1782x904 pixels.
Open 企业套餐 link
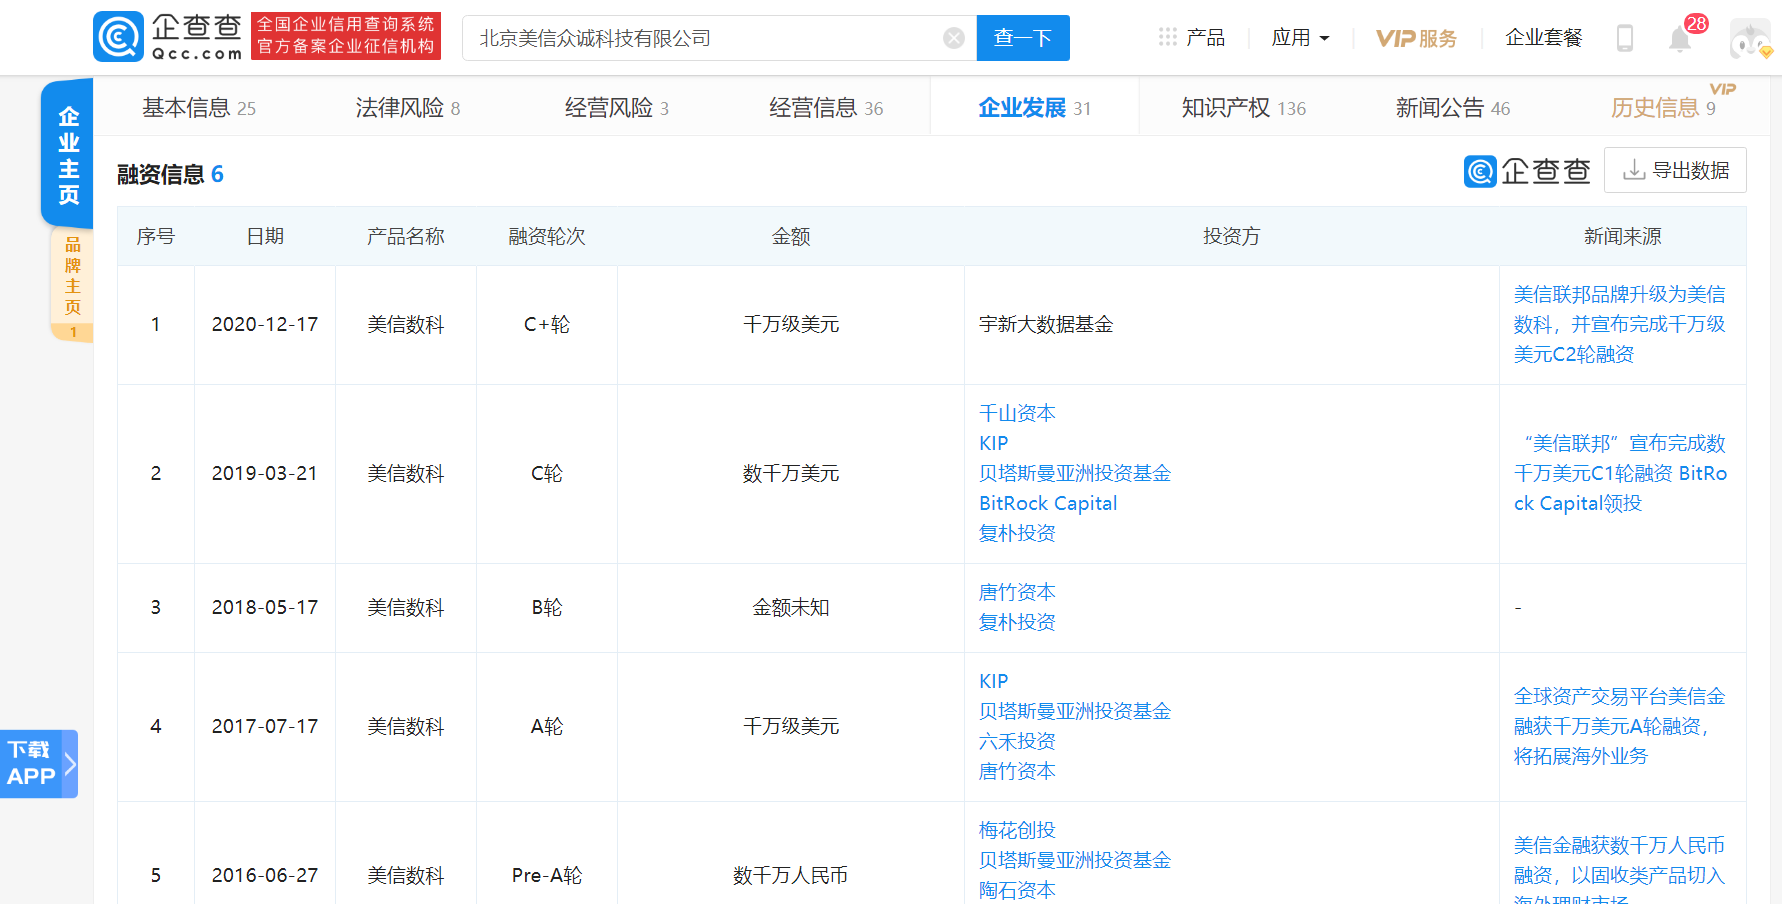tap(1544, 38)
